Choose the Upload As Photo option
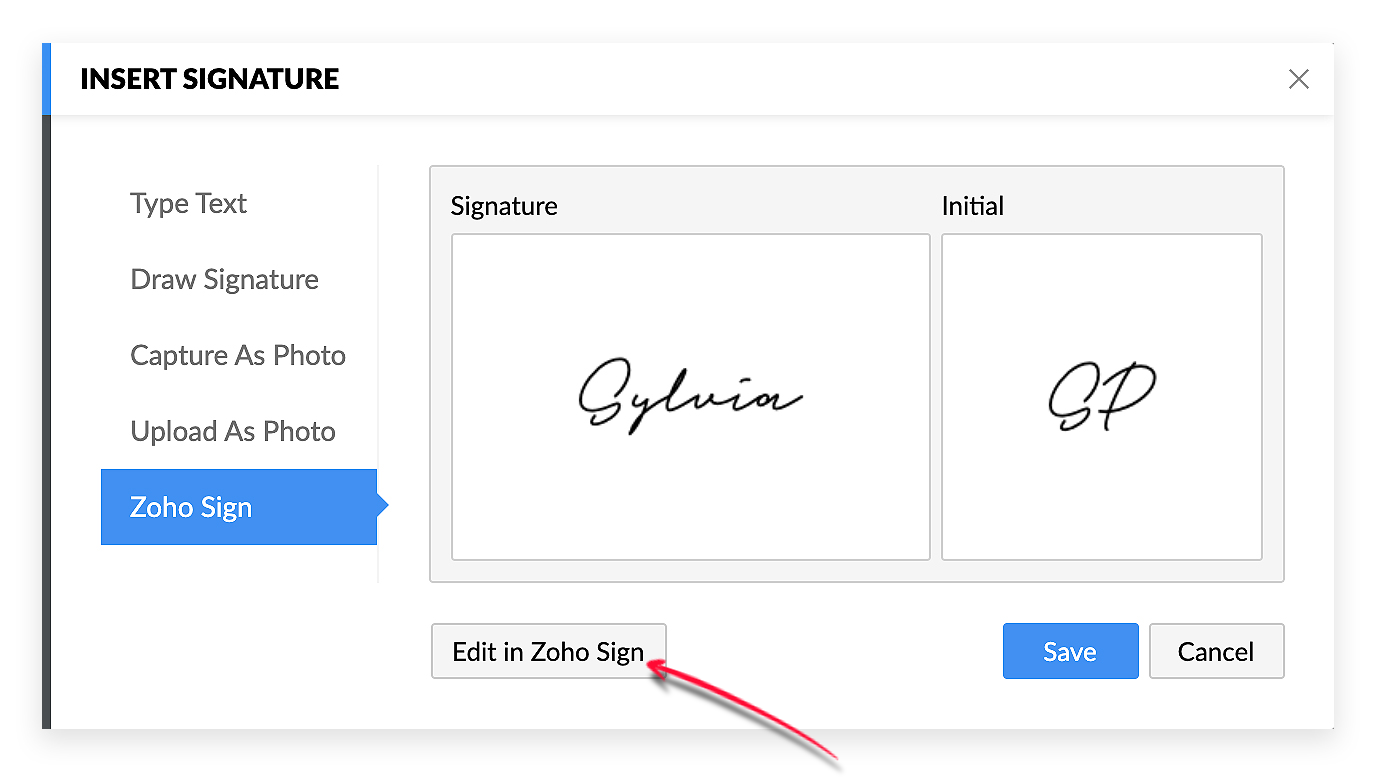Screen dimensions: 1394x784 pyautogui.click(x=233, y=431)
